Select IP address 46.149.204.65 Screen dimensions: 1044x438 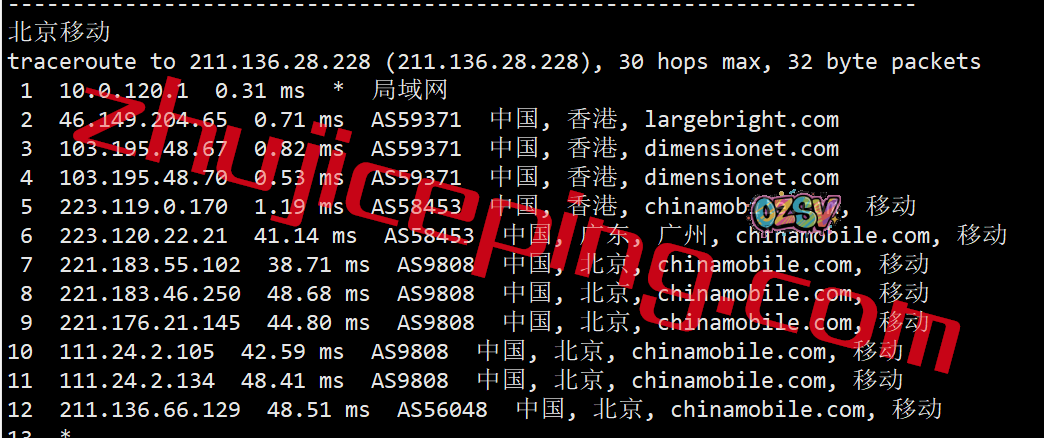coord(143,120)
